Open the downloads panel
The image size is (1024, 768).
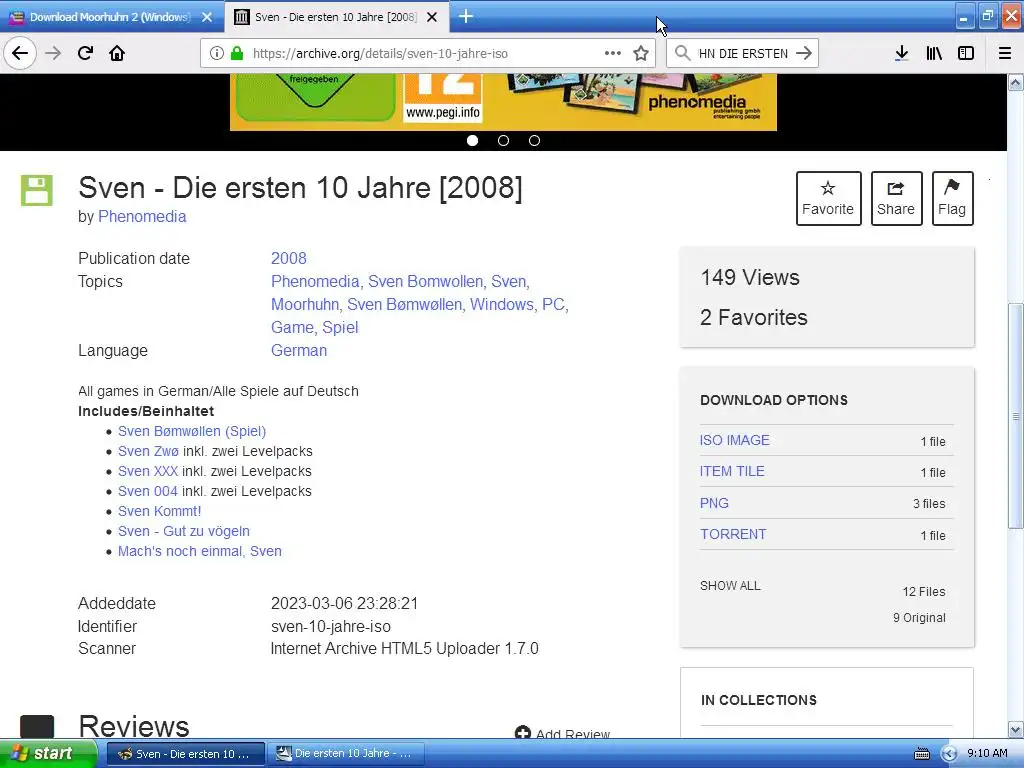(x=901, y=53)
